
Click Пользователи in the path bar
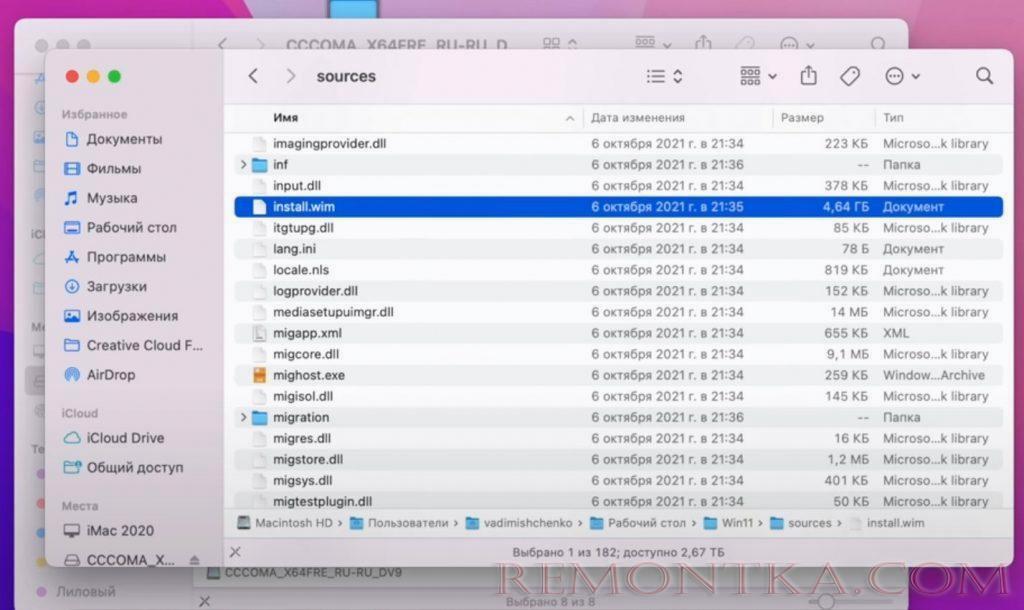click(x=400, y=523)
